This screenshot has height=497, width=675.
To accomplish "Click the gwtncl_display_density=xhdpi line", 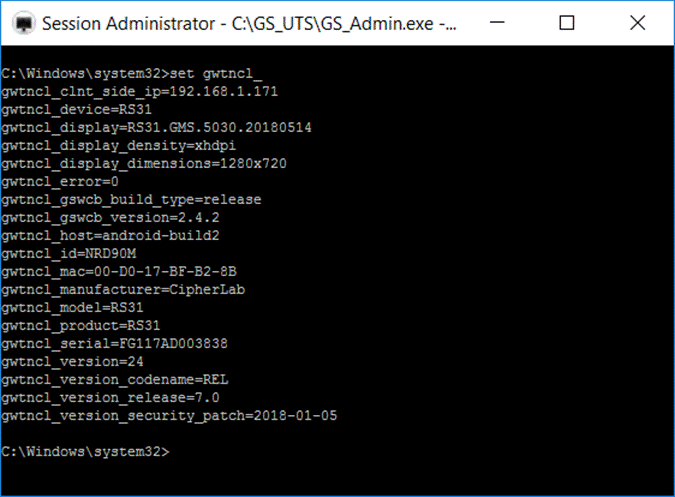I will tap(118, 146).
